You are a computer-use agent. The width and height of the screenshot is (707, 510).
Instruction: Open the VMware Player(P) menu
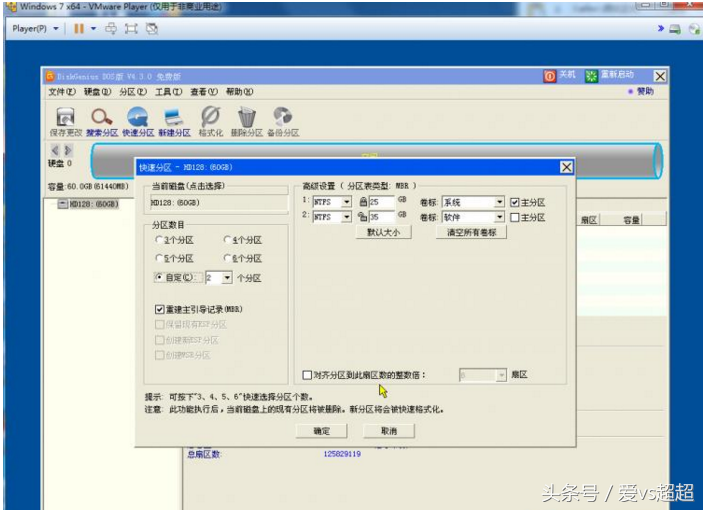coord(35,29)
